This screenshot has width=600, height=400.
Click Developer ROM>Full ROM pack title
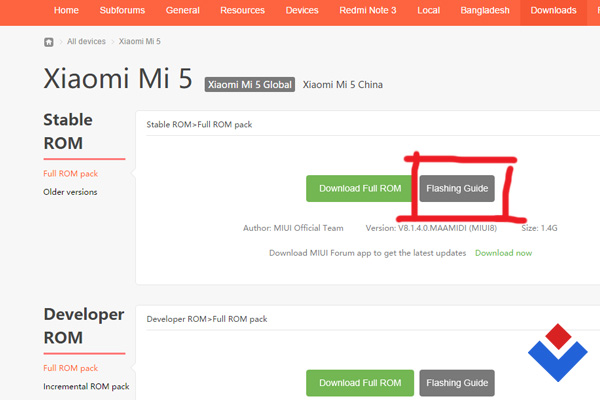tap(207, 319)
